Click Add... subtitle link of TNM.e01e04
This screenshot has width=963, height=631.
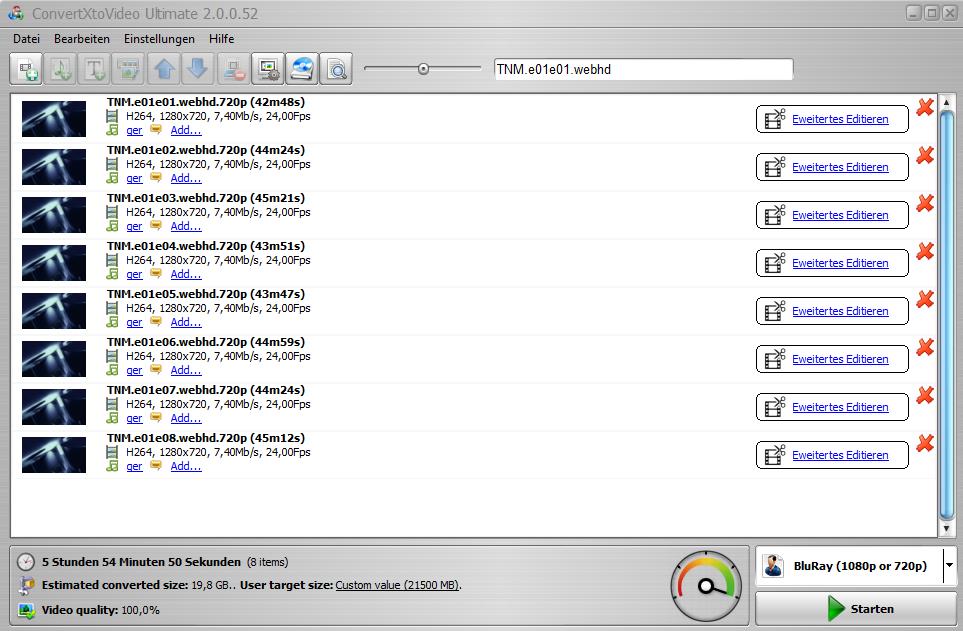185,274
